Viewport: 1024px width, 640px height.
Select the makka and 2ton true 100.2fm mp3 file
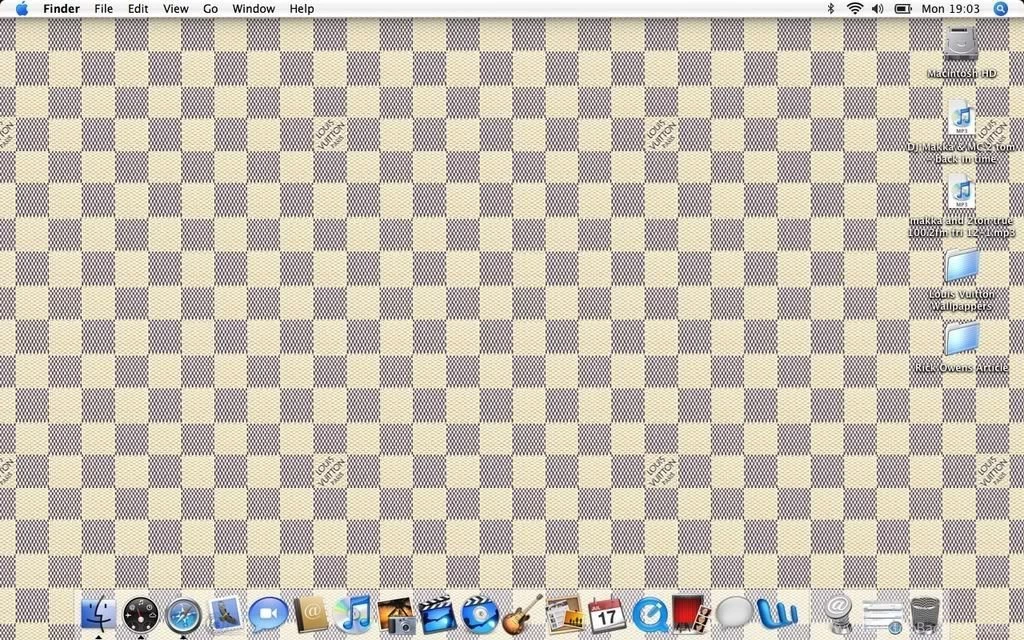point(961,191)
